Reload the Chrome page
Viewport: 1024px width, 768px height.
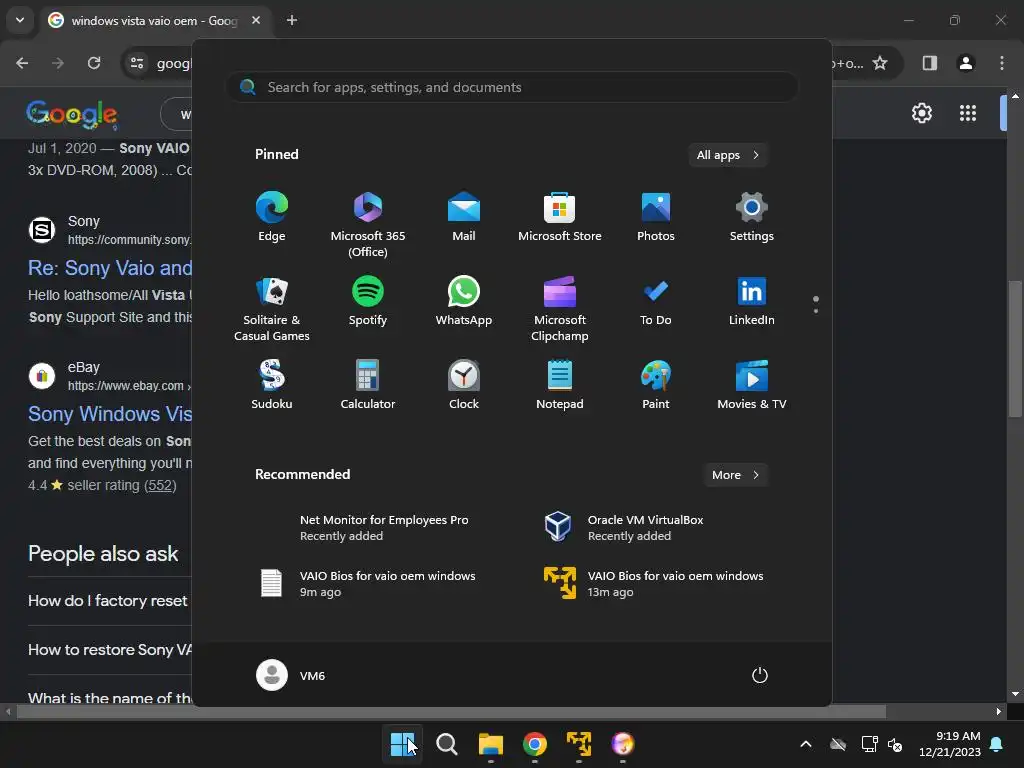[x=94, y=63]
